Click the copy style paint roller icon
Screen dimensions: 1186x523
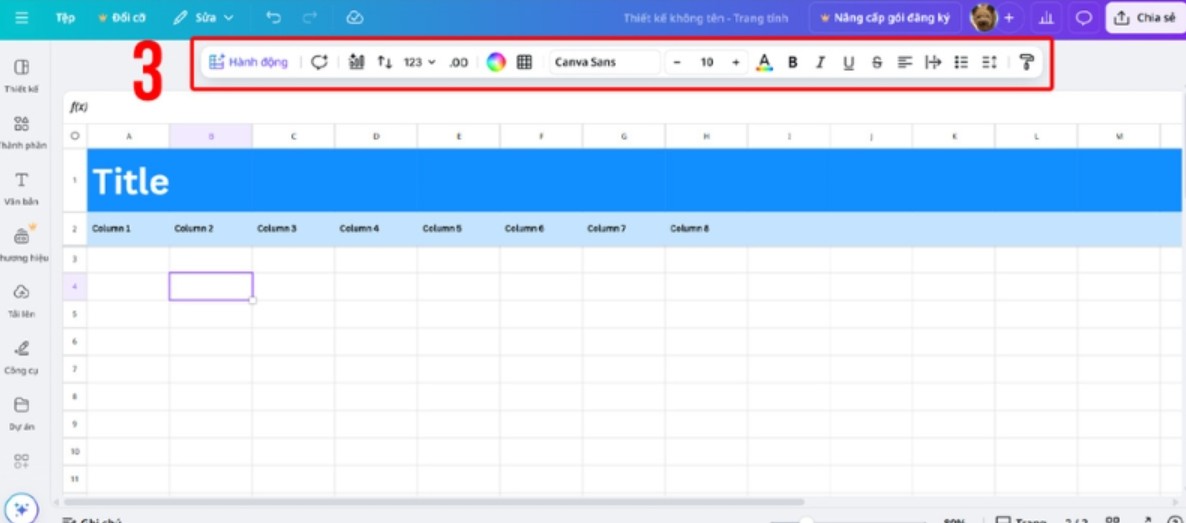tap(1026, 62)
